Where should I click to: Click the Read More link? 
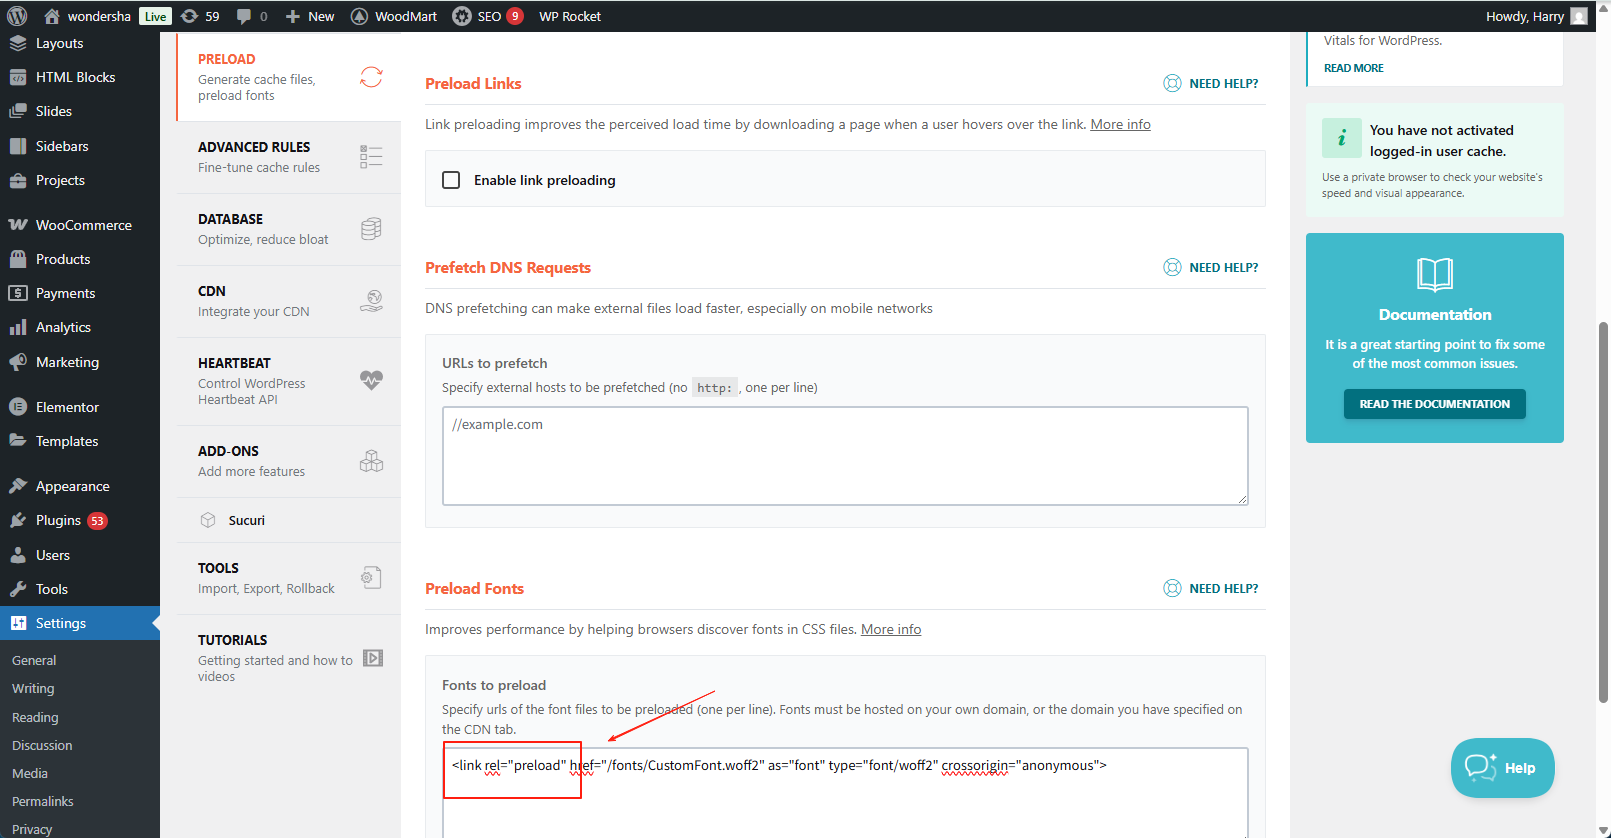click(1354, 68)
